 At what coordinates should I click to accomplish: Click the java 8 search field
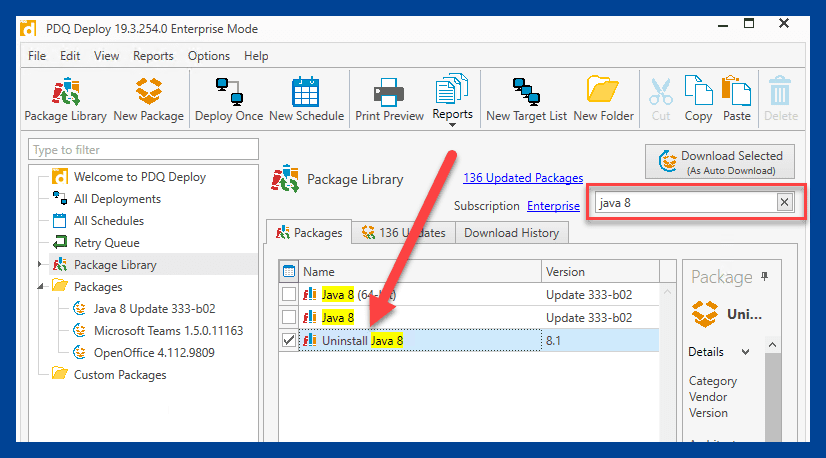685,202
